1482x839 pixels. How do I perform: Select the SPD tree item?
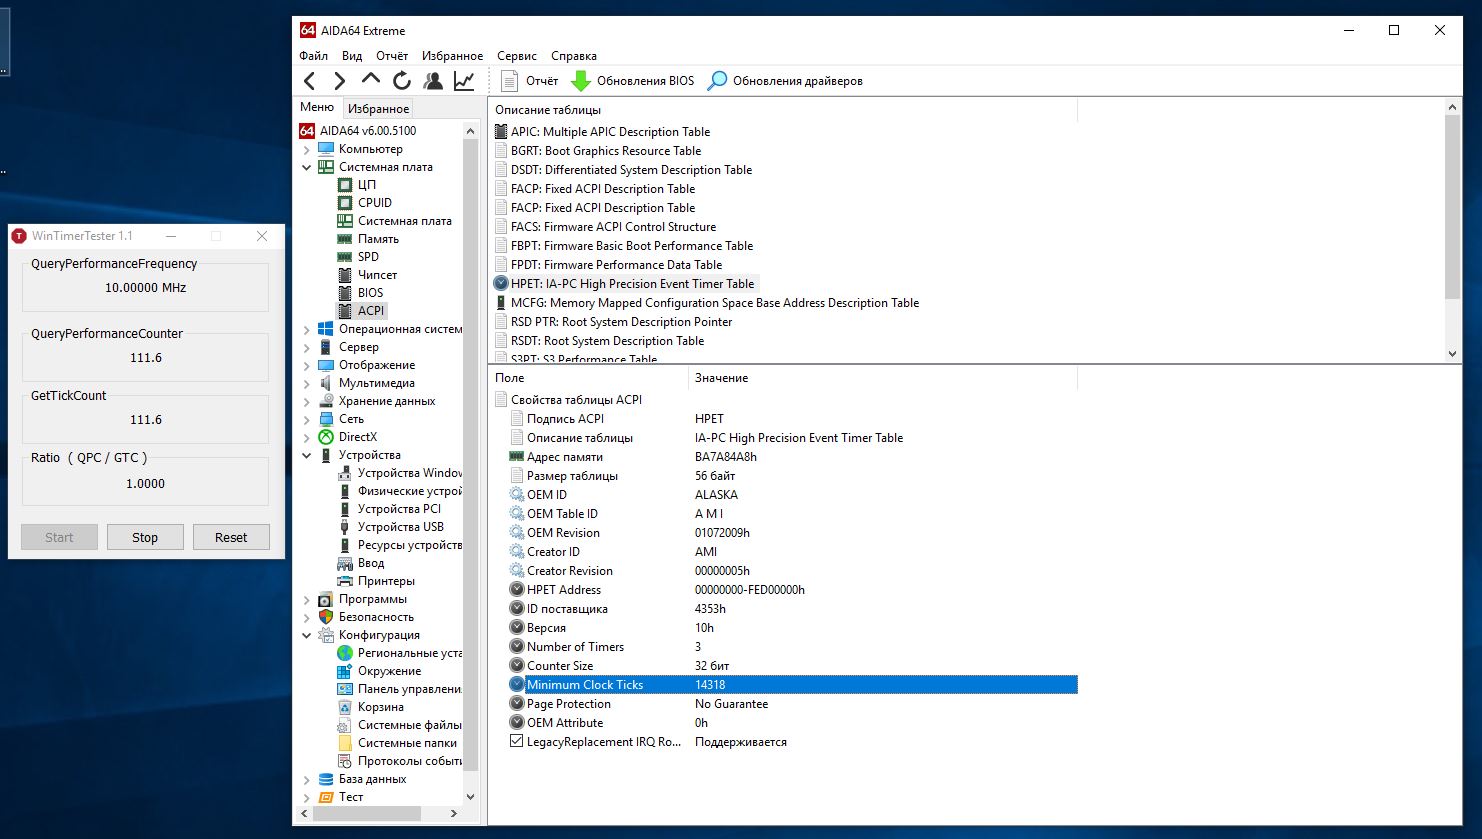(x=368, y=257)
